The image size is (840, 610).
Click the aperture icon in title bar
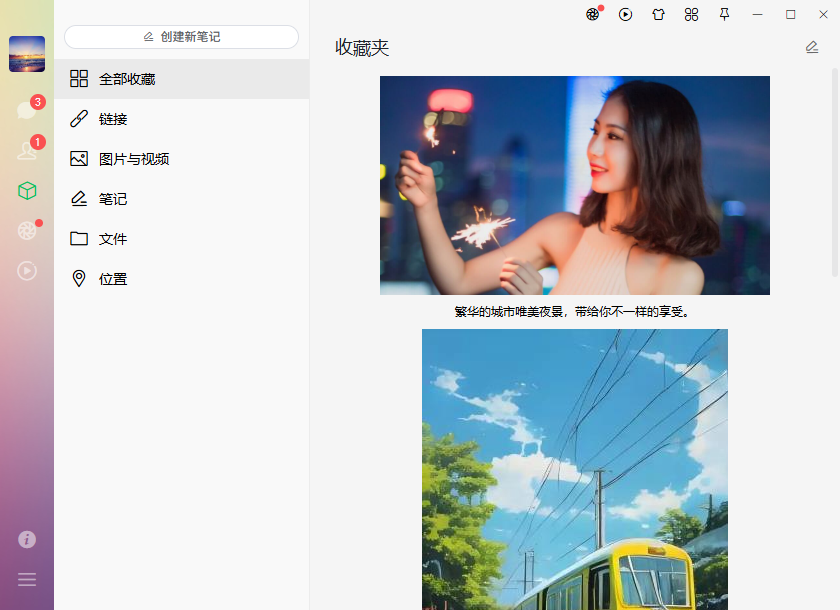tap(593, 14)
